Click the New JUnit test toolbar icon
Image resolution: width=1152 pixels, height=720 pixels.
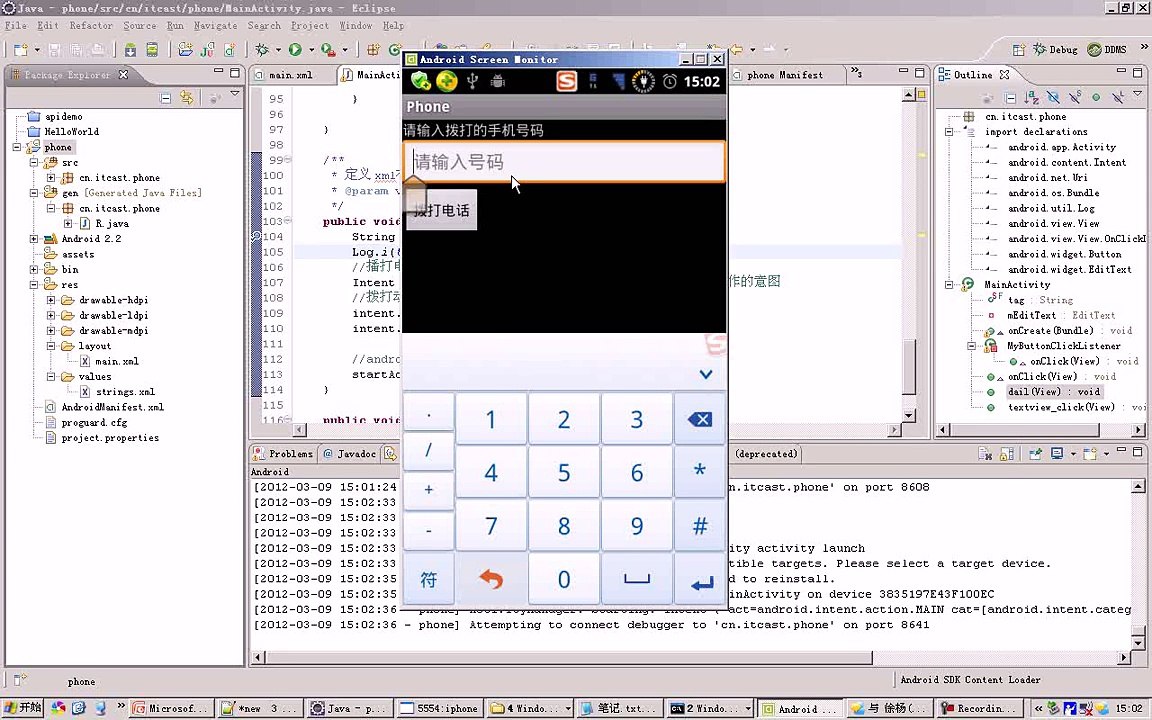208,50
